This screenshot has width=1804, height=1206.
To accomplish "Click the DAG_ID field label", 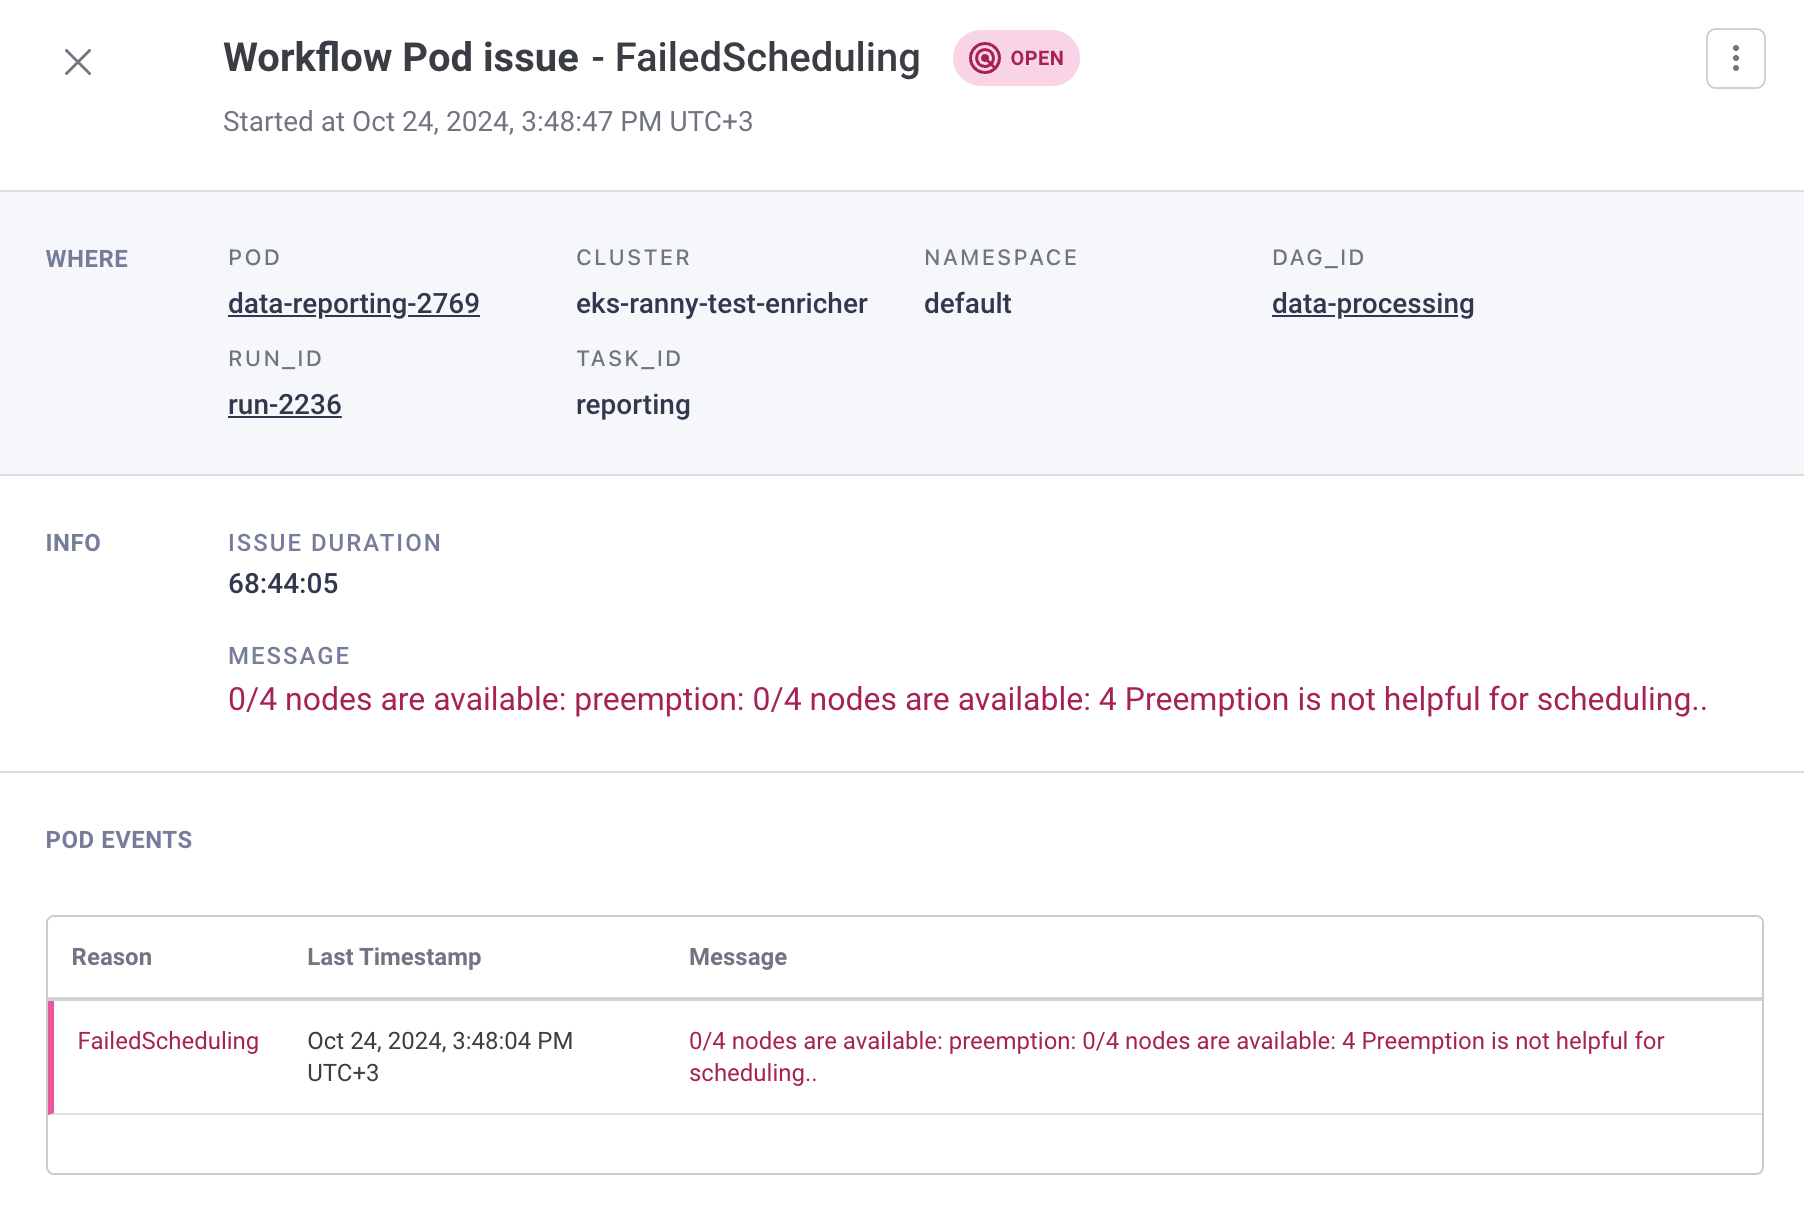I will (1318, 257).
